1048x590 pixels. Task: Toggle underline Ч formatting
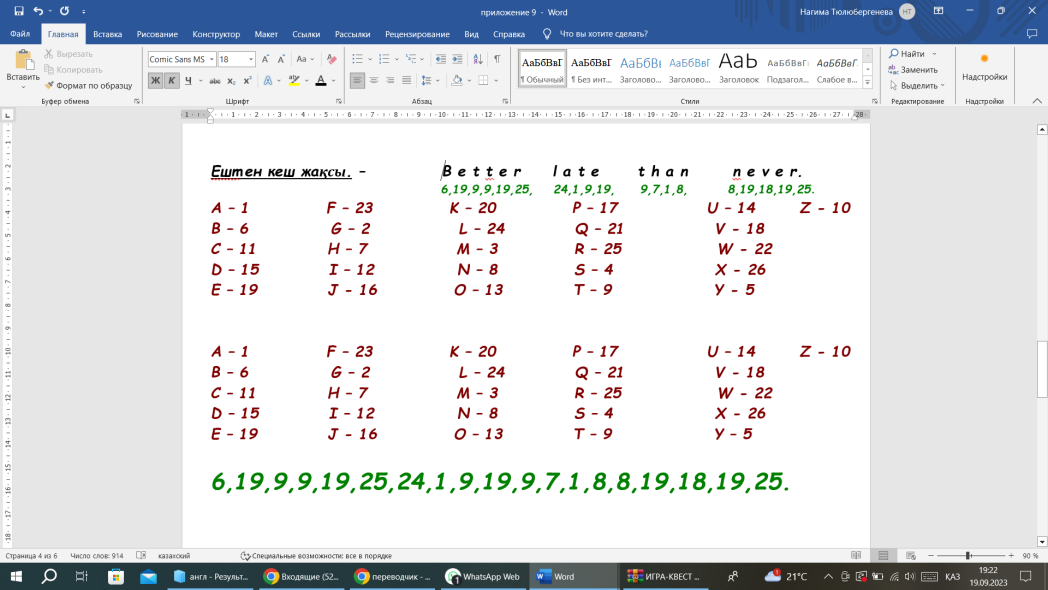(188, 80)
